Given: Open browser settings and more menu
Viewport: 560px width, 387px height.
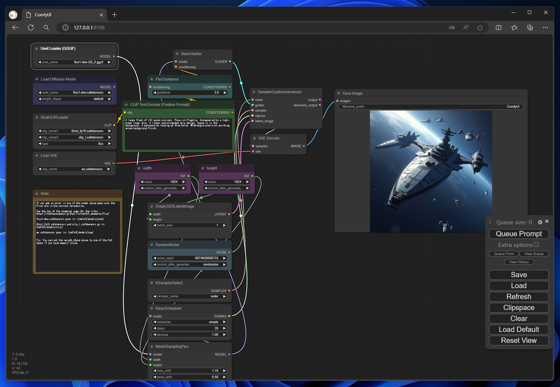Looking at the screenshot, I should pyautogui.click(x=545, y=27).
